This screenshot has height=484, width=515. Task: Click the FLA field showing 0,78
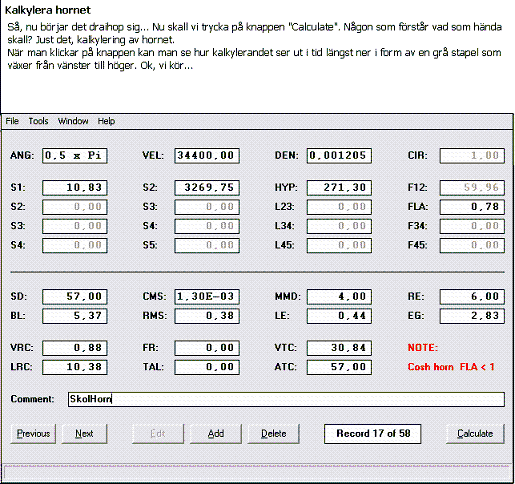click(472, 207)
